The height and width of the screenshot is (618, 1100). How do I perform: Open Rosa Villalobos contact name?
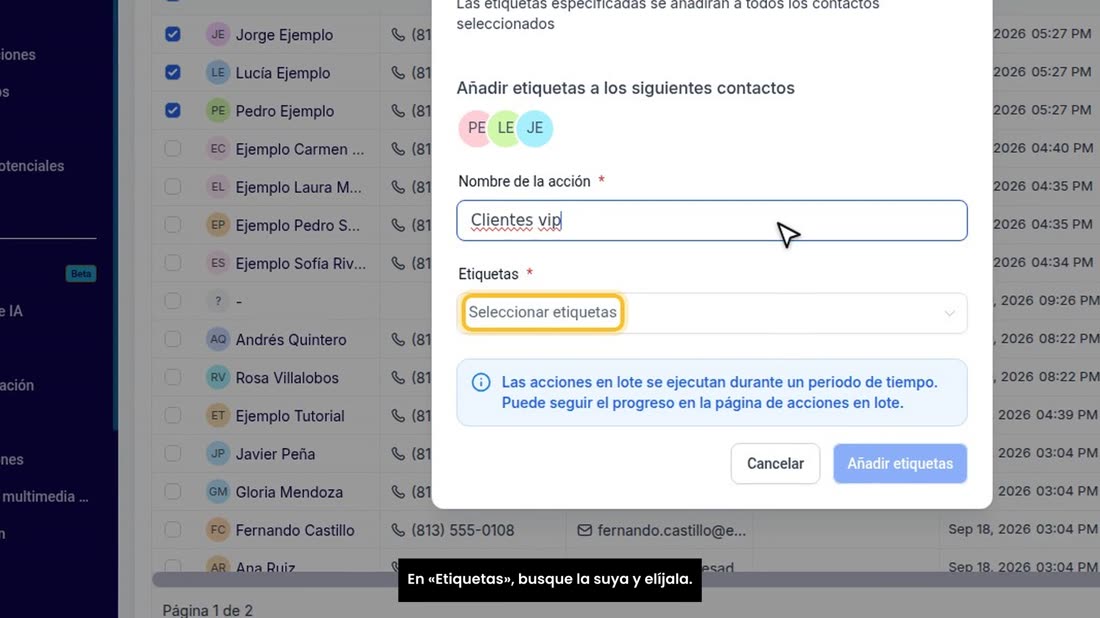tap(287, 378)
